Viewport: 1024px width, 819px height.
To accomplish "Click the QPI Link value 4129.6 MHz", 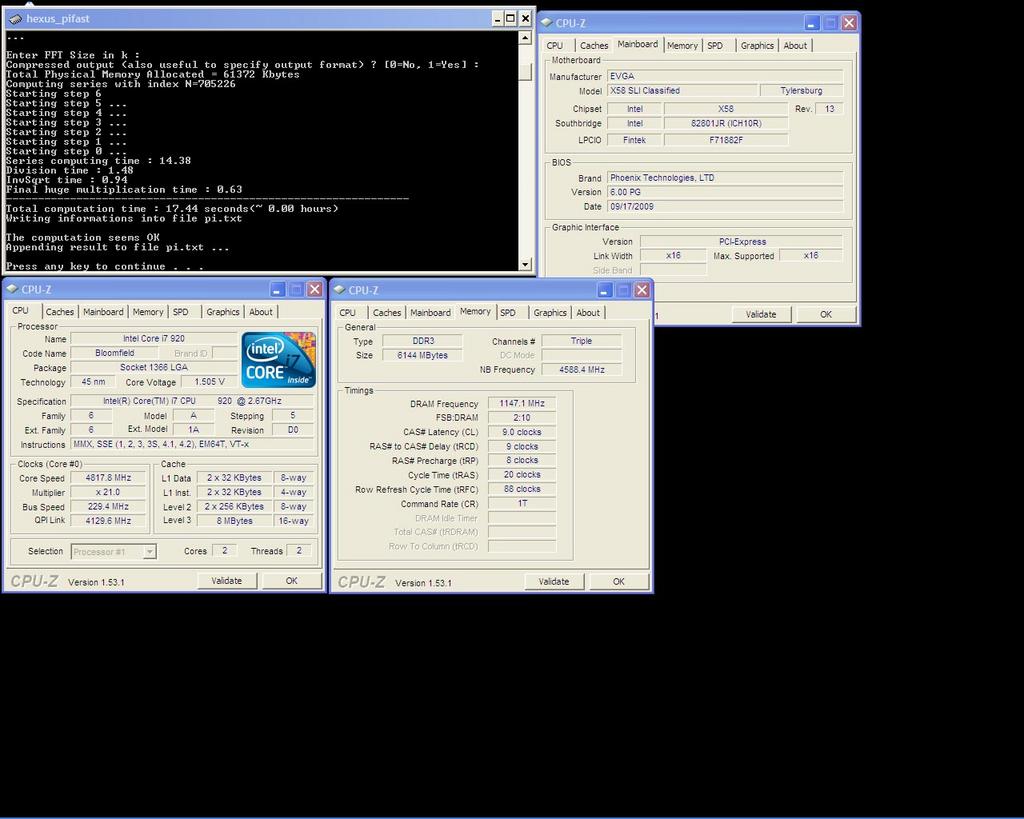I will pos(108,521).
